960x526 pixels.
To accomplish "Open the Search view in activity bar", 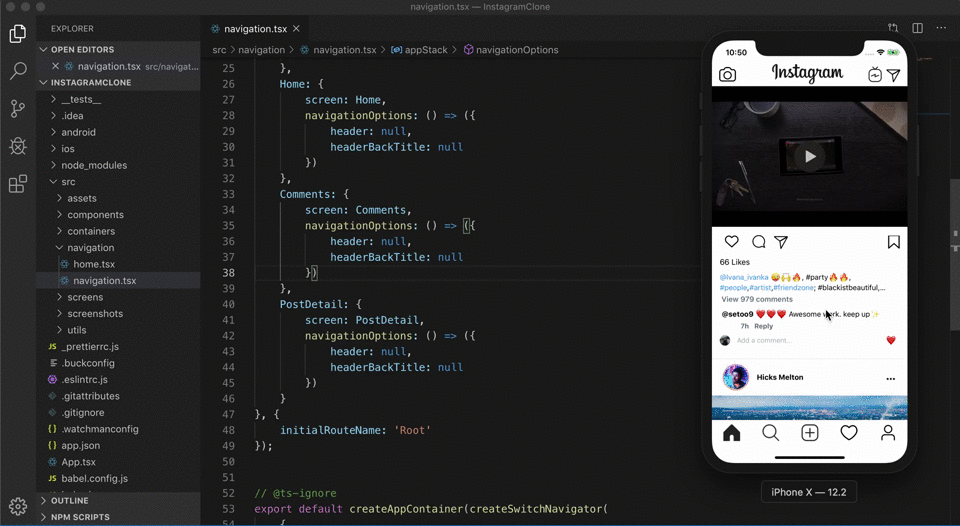I will pyautogui.click(x=18, y=71).
